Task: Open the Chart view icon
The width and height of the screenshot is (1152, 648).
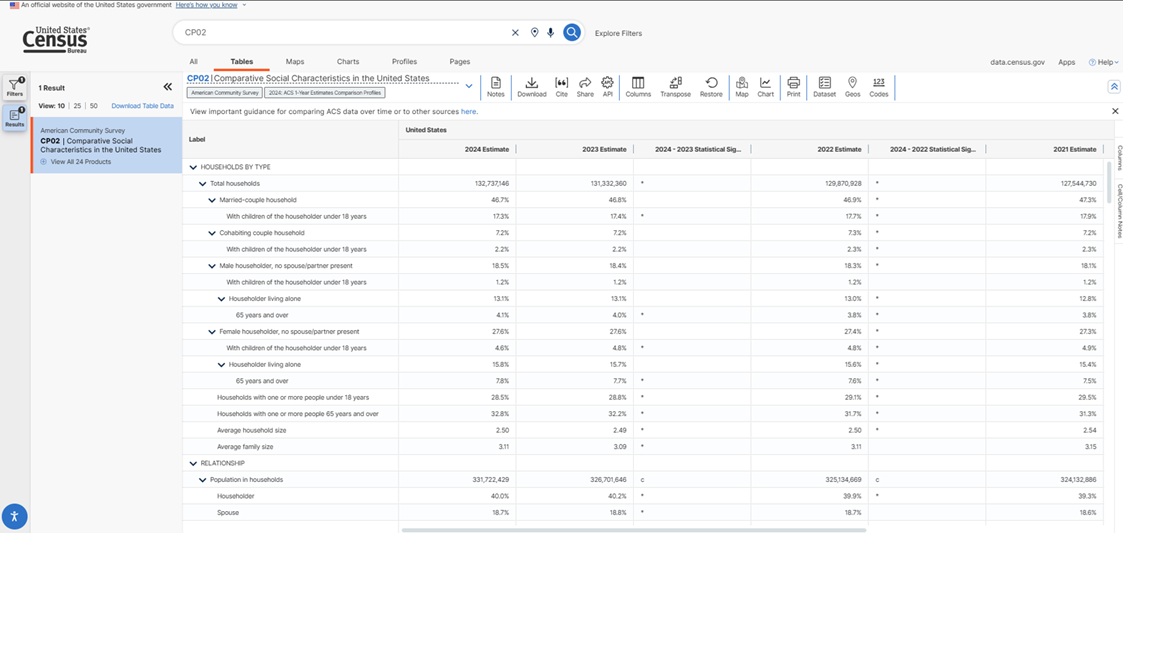Action: tap(766, 87)
